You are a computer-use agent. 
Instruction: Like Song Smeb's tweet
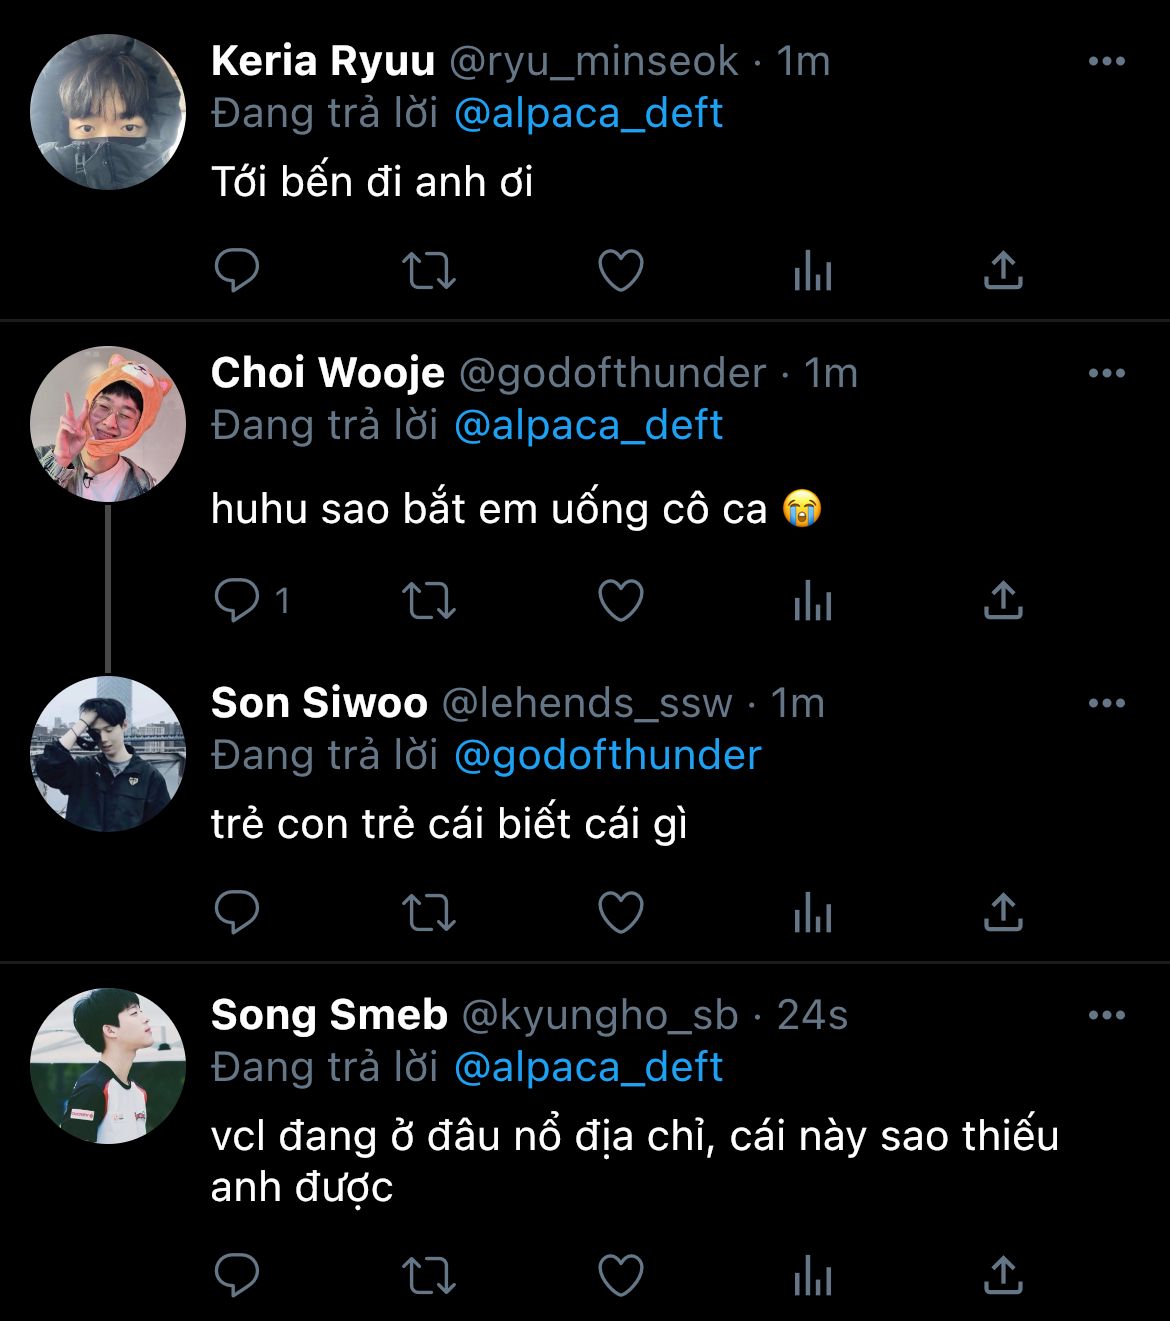tap(620, 1274)
